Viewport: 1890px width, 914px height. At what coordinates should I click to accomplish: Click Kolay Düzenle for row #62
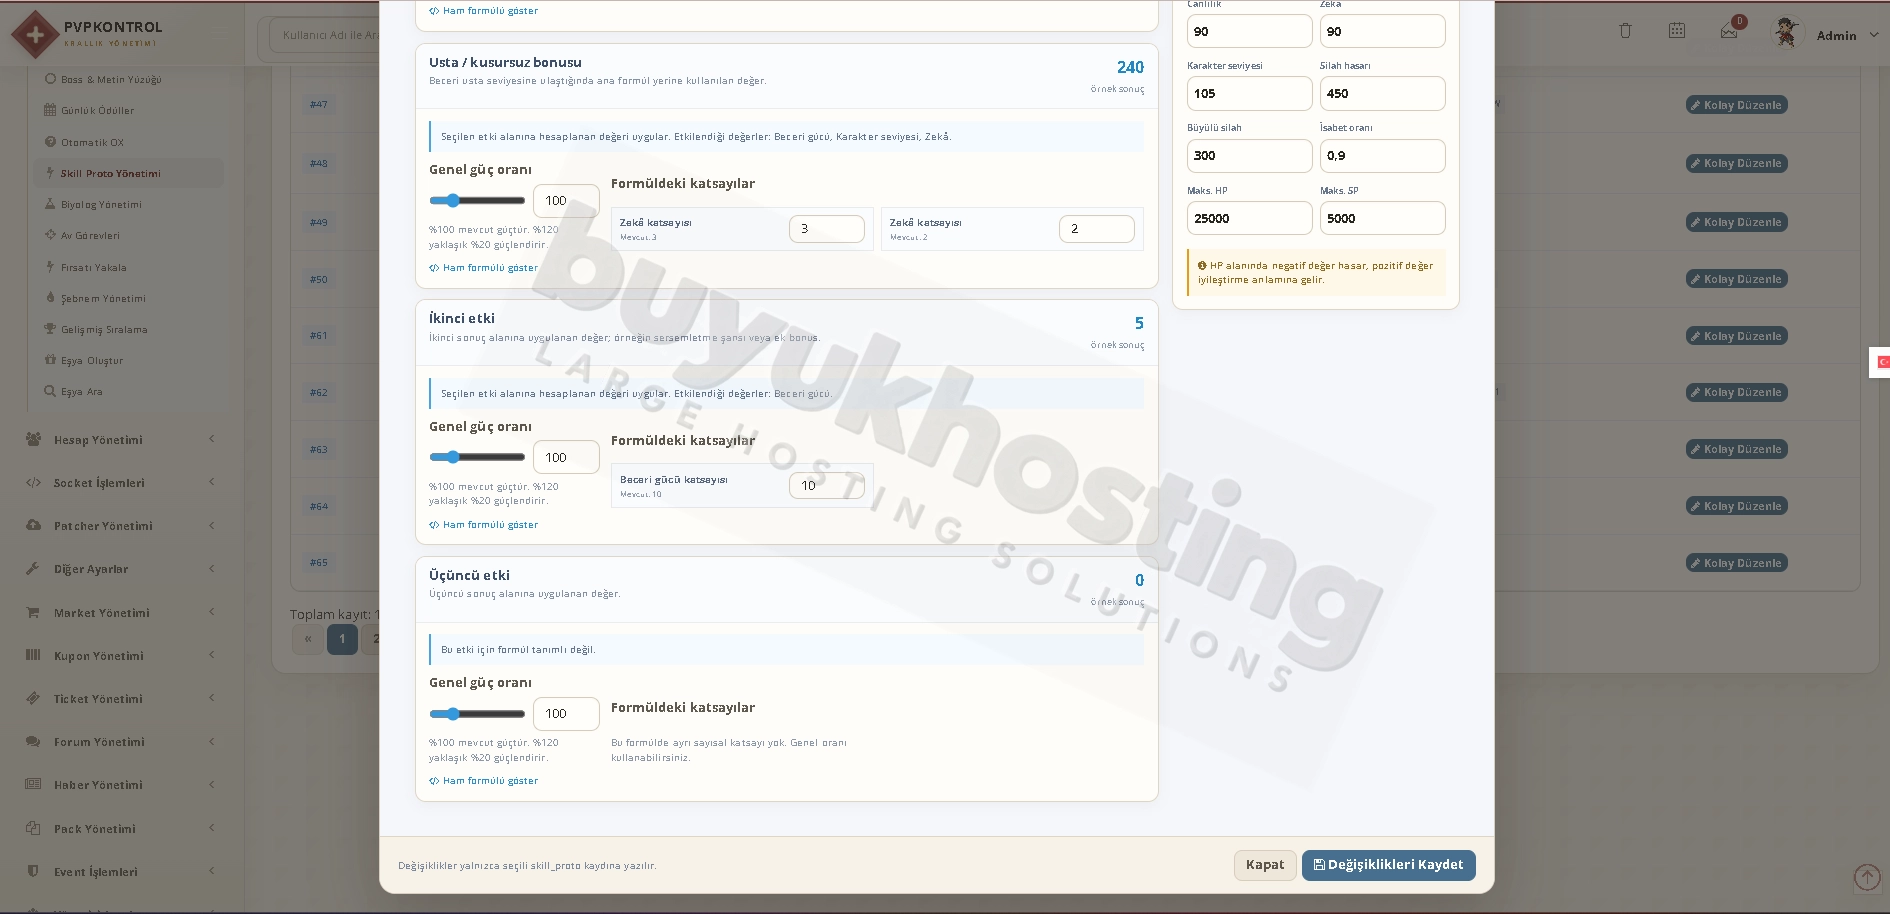pos(1737,392)
